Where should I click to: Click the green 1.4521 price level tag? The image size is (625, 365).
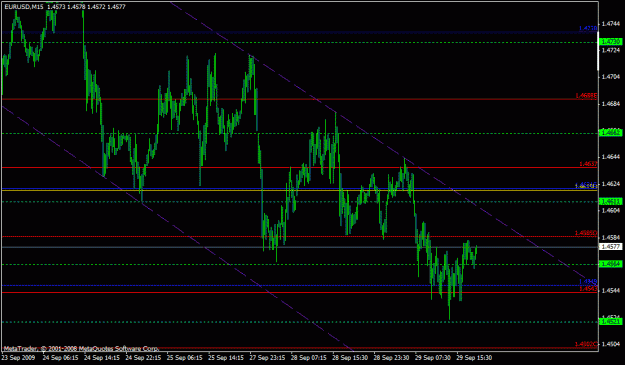pos(610,322)
